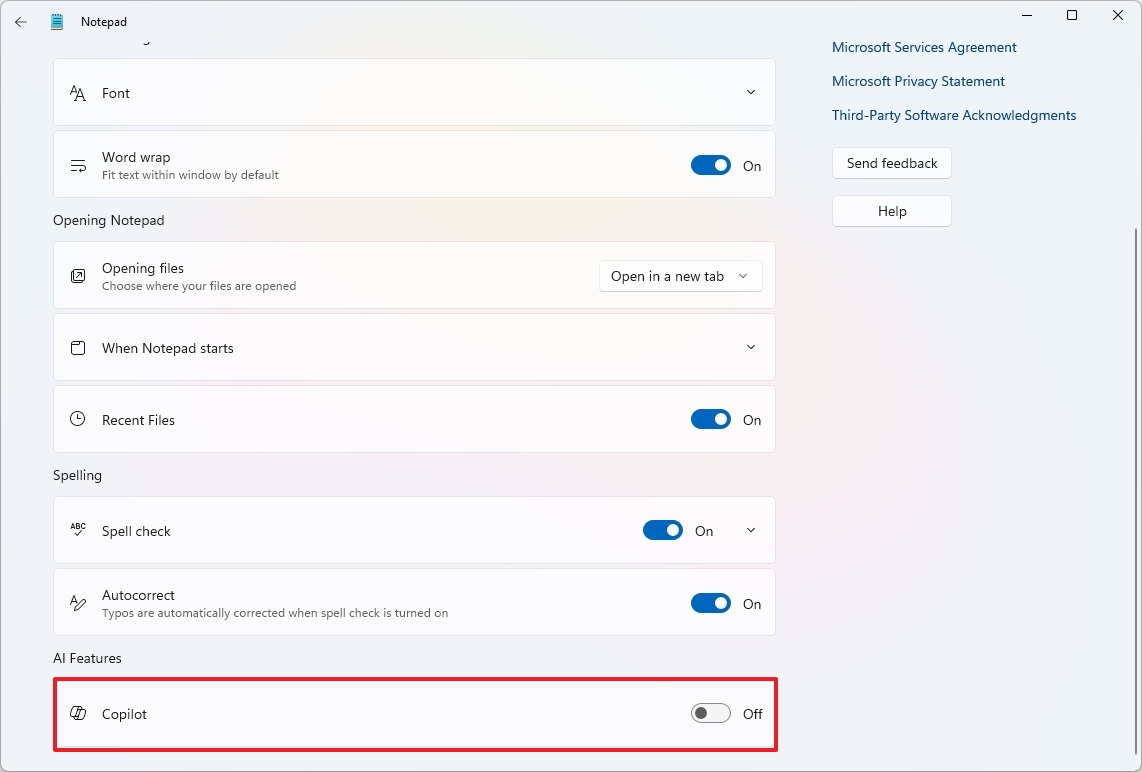The width and height of the screenshot is (1142, 772).
Task: Click the Help button
Action: (891, 211)
